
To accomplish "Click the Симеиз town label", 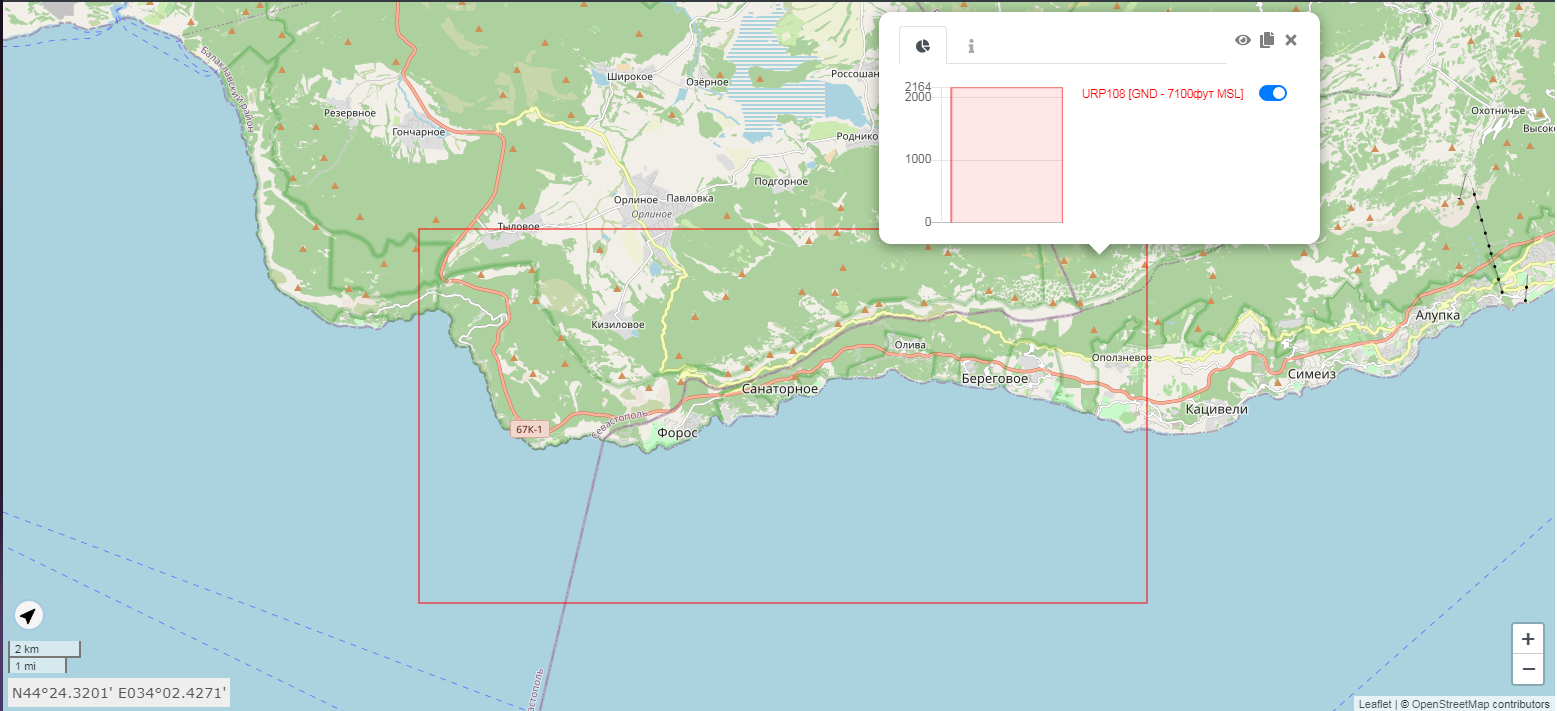I will [x=1311, y=373].
